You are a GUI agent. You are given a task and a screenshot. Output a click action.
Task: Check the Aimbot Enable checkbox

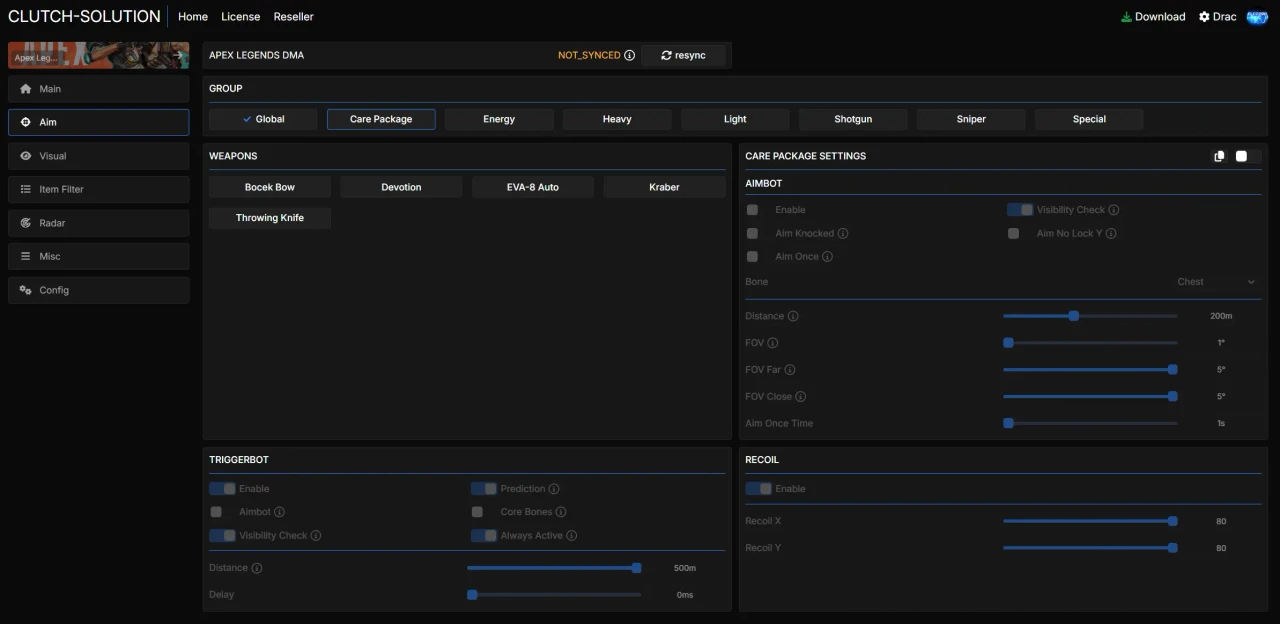click(752, 210)
